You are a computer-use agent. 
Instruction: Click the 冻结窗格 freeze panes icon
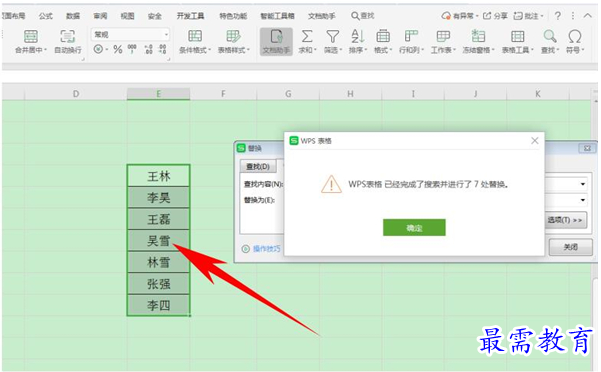(x=478, y=36)
